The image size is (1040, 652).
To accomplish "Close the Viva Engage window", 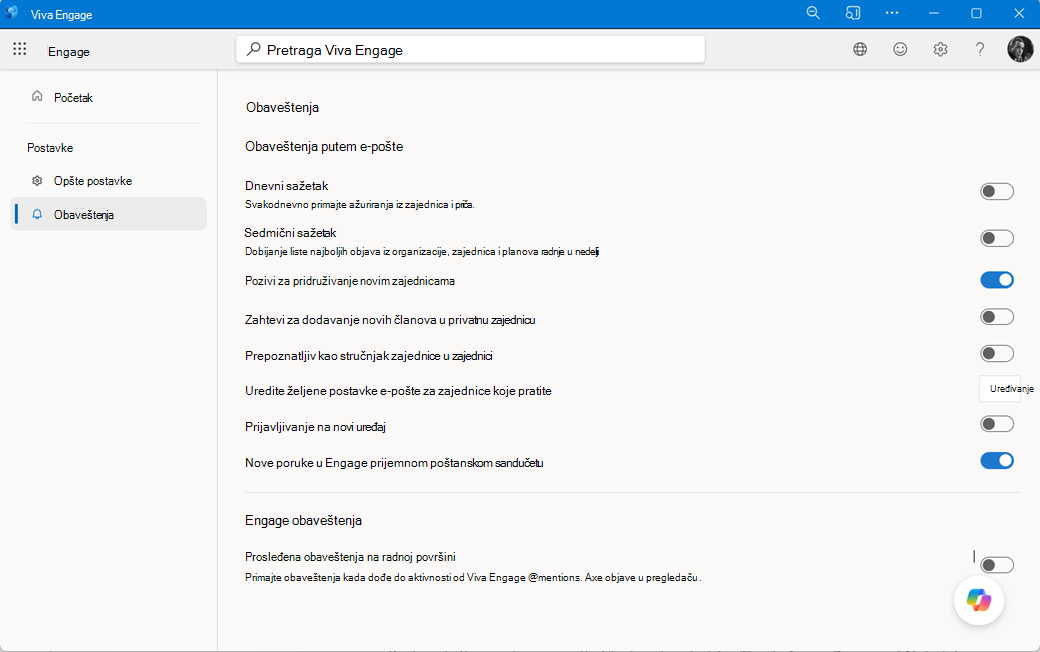I will click(x=1019, y=13).
